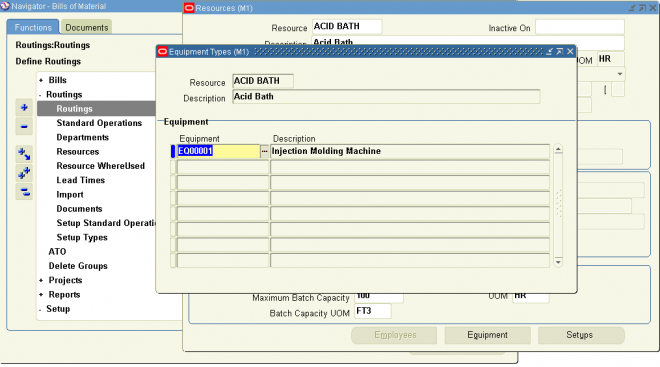The height and width of the screenshot is (367, 660).
Task: Click the EQ00001 equipment field
Action: (218, 151)
